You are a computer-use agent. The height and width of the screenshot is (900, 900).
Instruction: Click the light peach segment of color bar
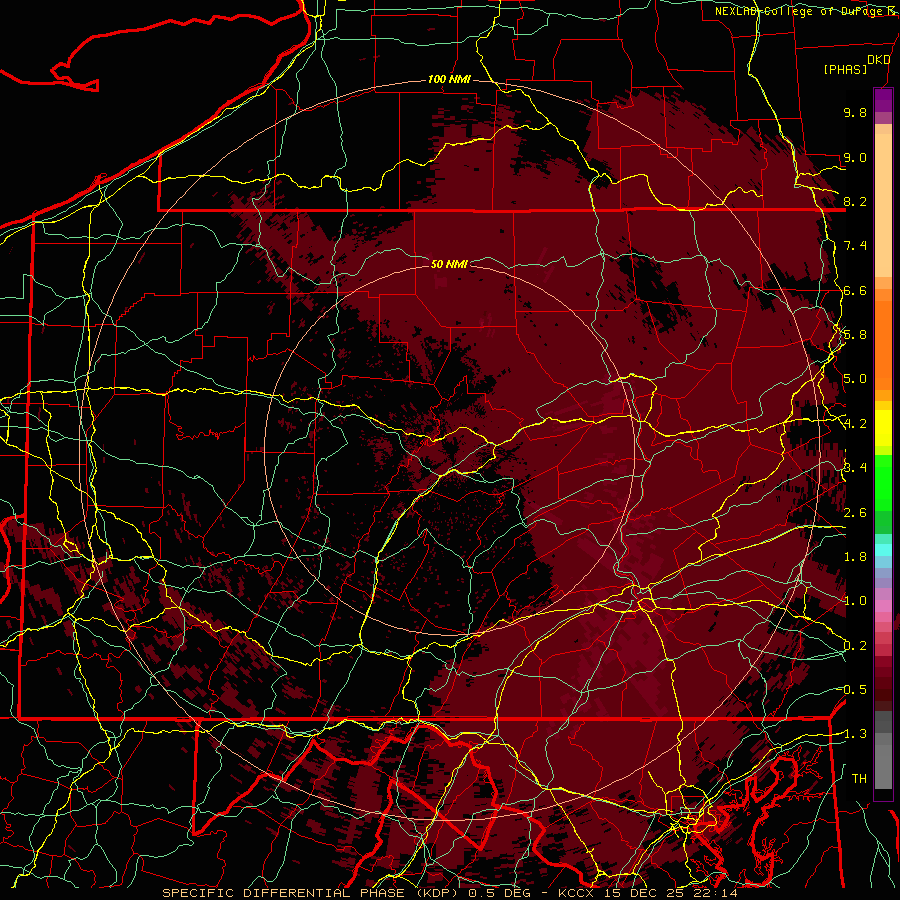[883, 207]
